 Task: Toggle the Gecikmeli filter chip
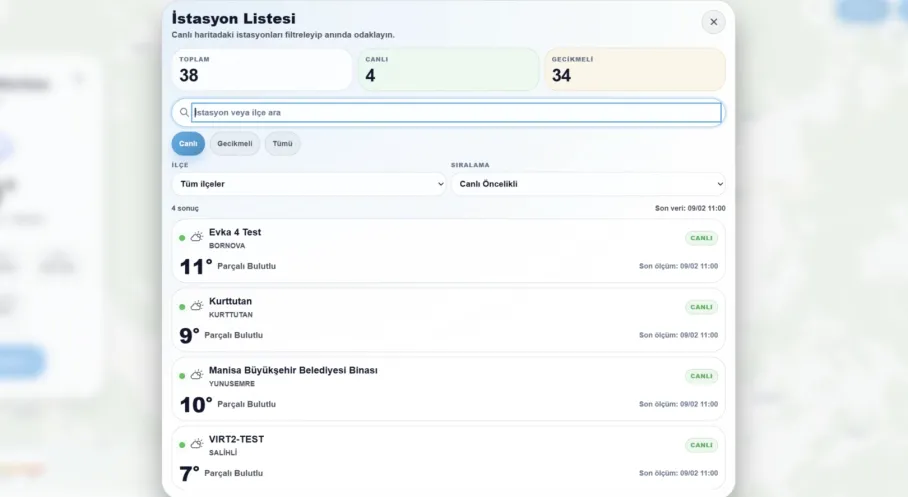pyautogui.click(x=235, y=144)
